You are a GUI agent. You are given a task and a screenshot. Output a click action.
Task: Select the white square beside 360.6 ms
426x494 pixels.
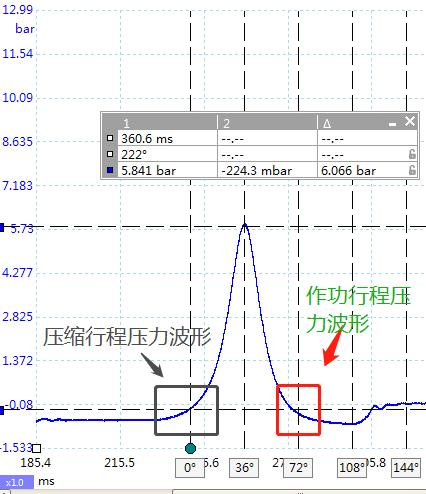tap(110, 138)
